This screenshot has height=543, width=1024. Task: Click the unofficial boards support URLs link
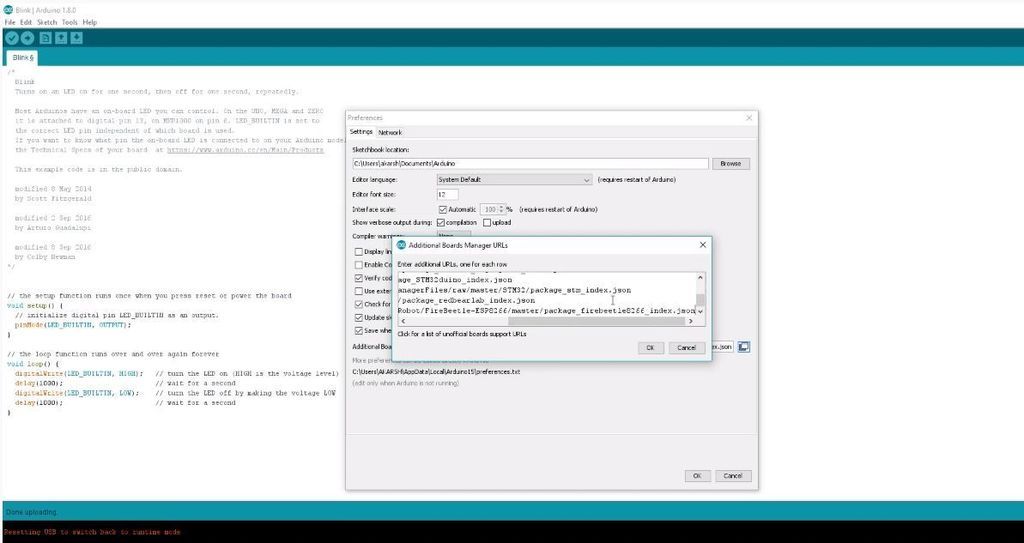click(462, 334)
